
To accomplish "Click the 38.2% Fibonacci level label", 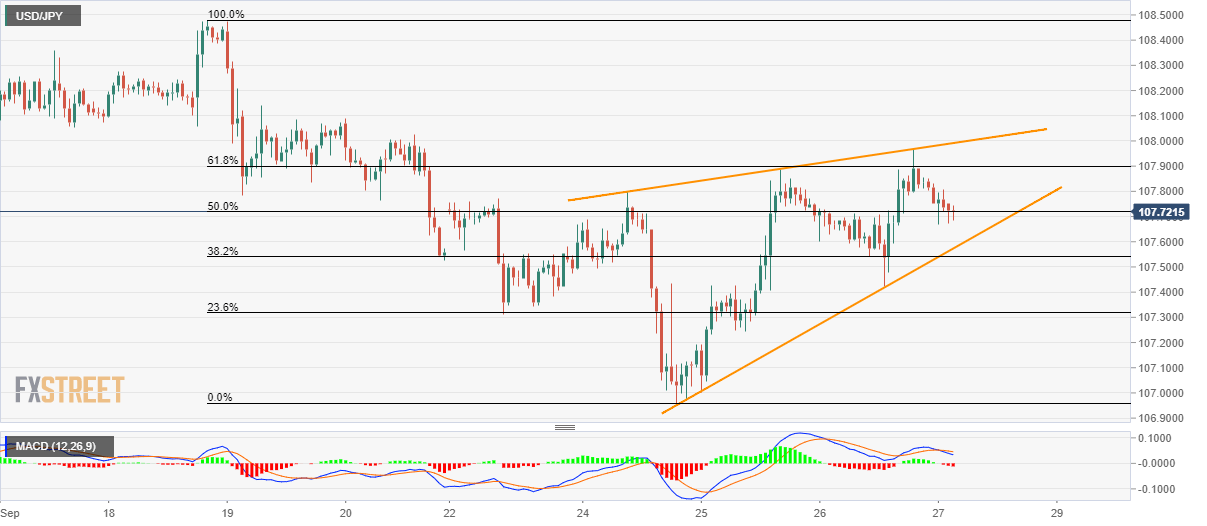I will 223,251.
